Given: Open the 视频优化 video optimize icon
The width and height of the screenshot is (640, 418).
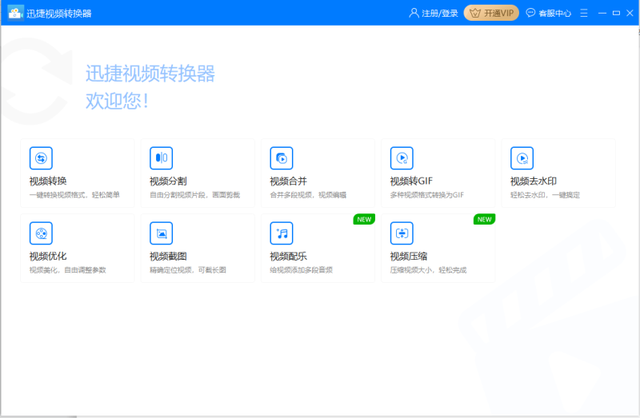Looking at the screenshot, I should 41,233.
